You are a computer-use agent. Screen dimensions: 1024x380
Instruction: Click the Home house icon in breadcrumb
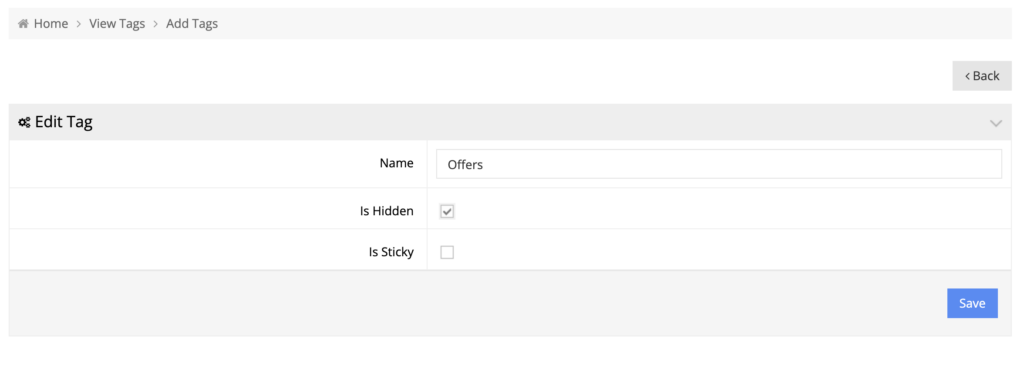[23, 24]
